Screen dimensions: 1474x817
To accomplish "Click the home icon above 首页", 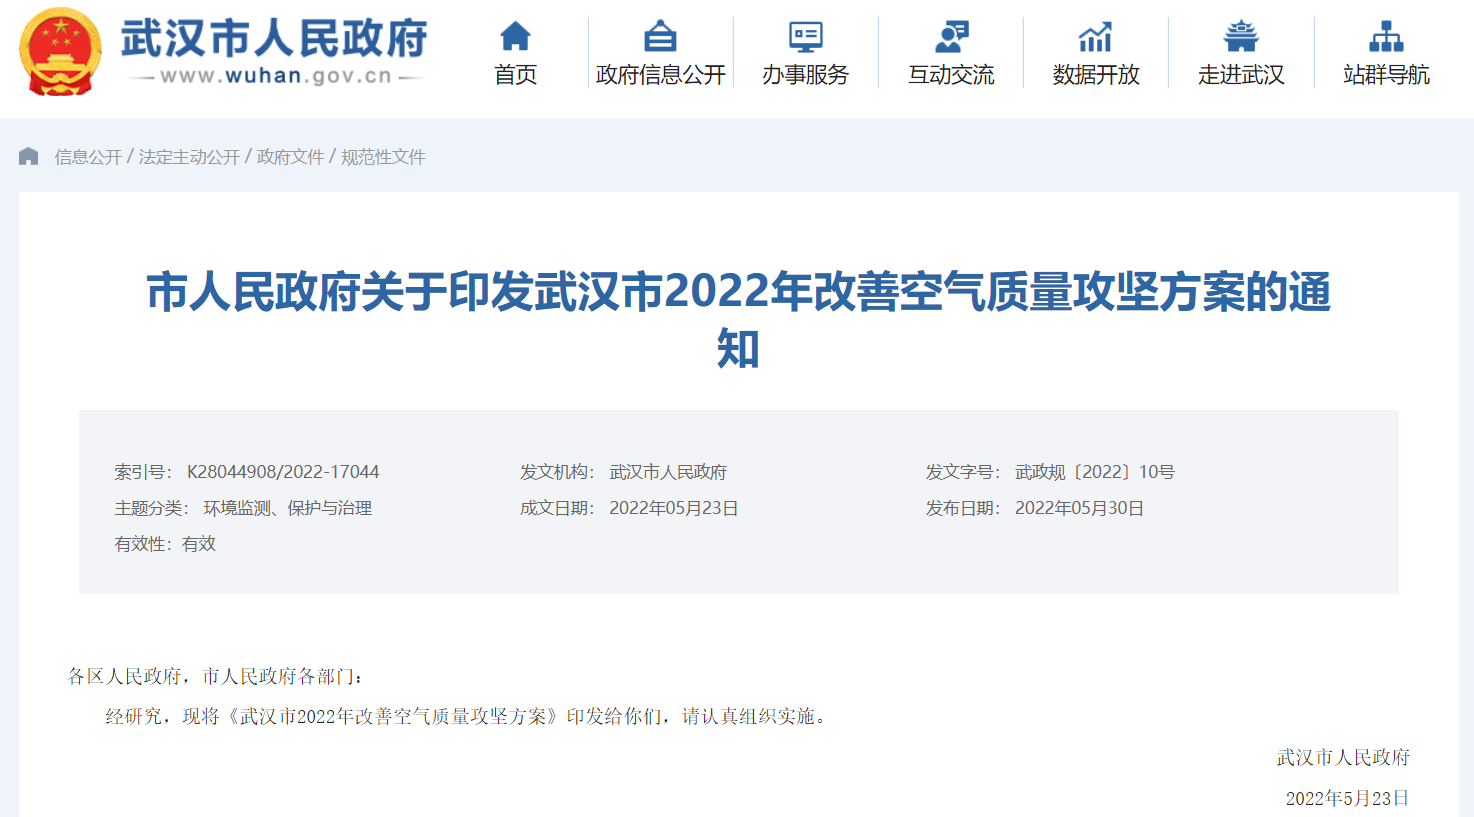I will coord(515,37).
